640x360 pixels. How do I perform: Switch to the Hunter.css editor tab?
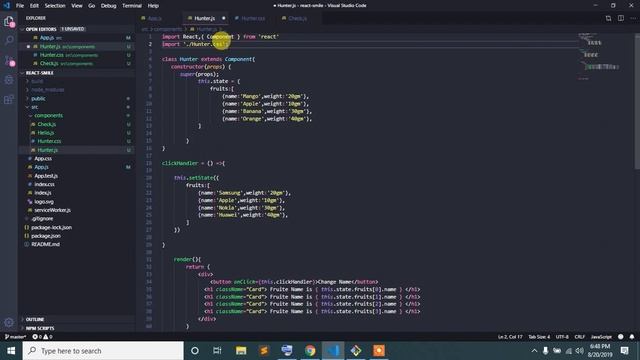pos(253,18)
